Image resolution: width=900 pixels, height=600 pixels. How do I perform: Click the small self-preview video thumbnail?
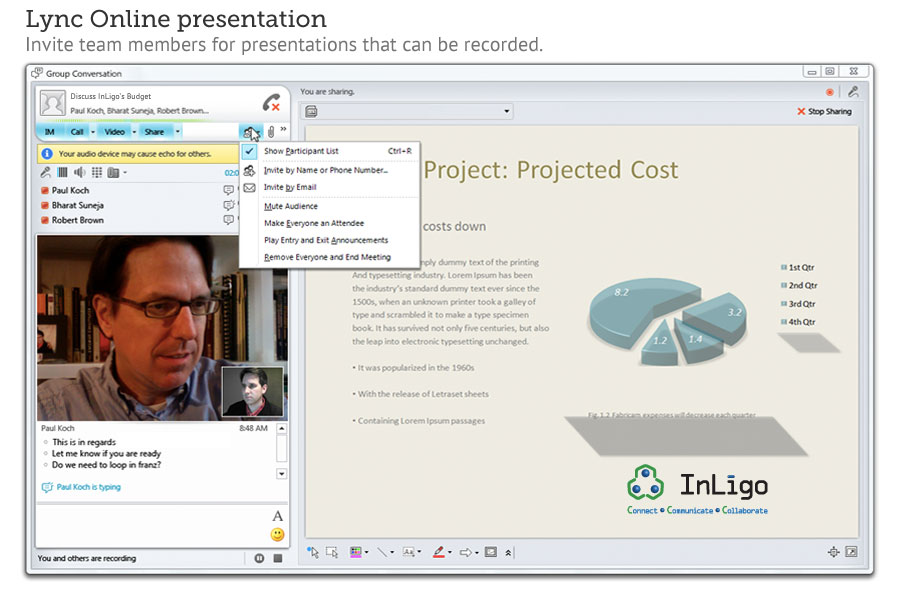coord(253,392)
